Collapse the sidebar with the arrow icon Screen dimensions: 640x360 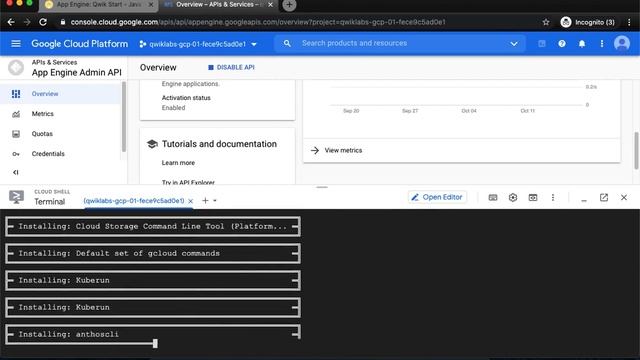point(16,172)
